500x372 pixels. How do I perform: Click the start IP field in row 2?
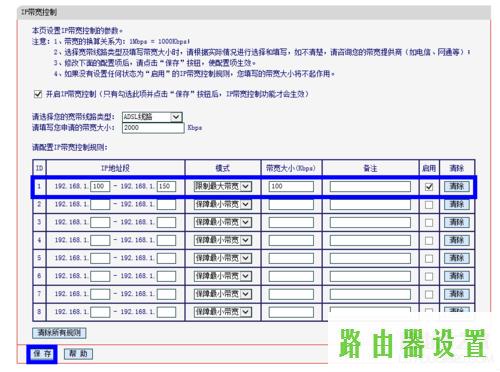tap(100, 204)
